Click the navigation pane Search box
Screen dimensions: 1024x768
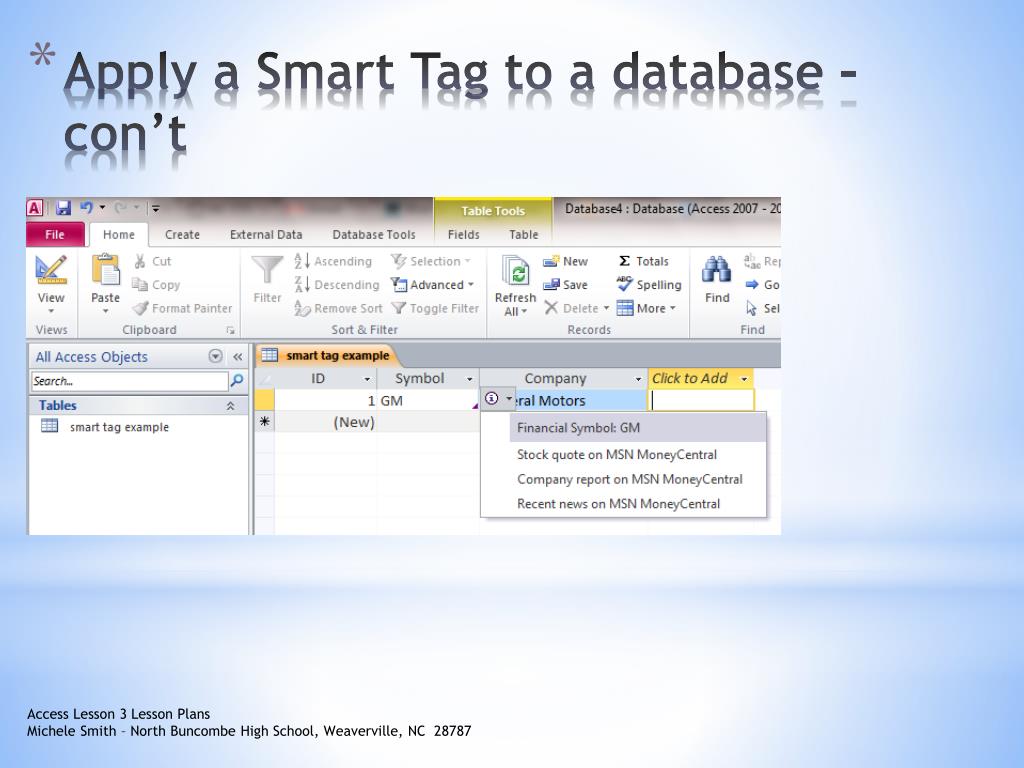(129, 381)
